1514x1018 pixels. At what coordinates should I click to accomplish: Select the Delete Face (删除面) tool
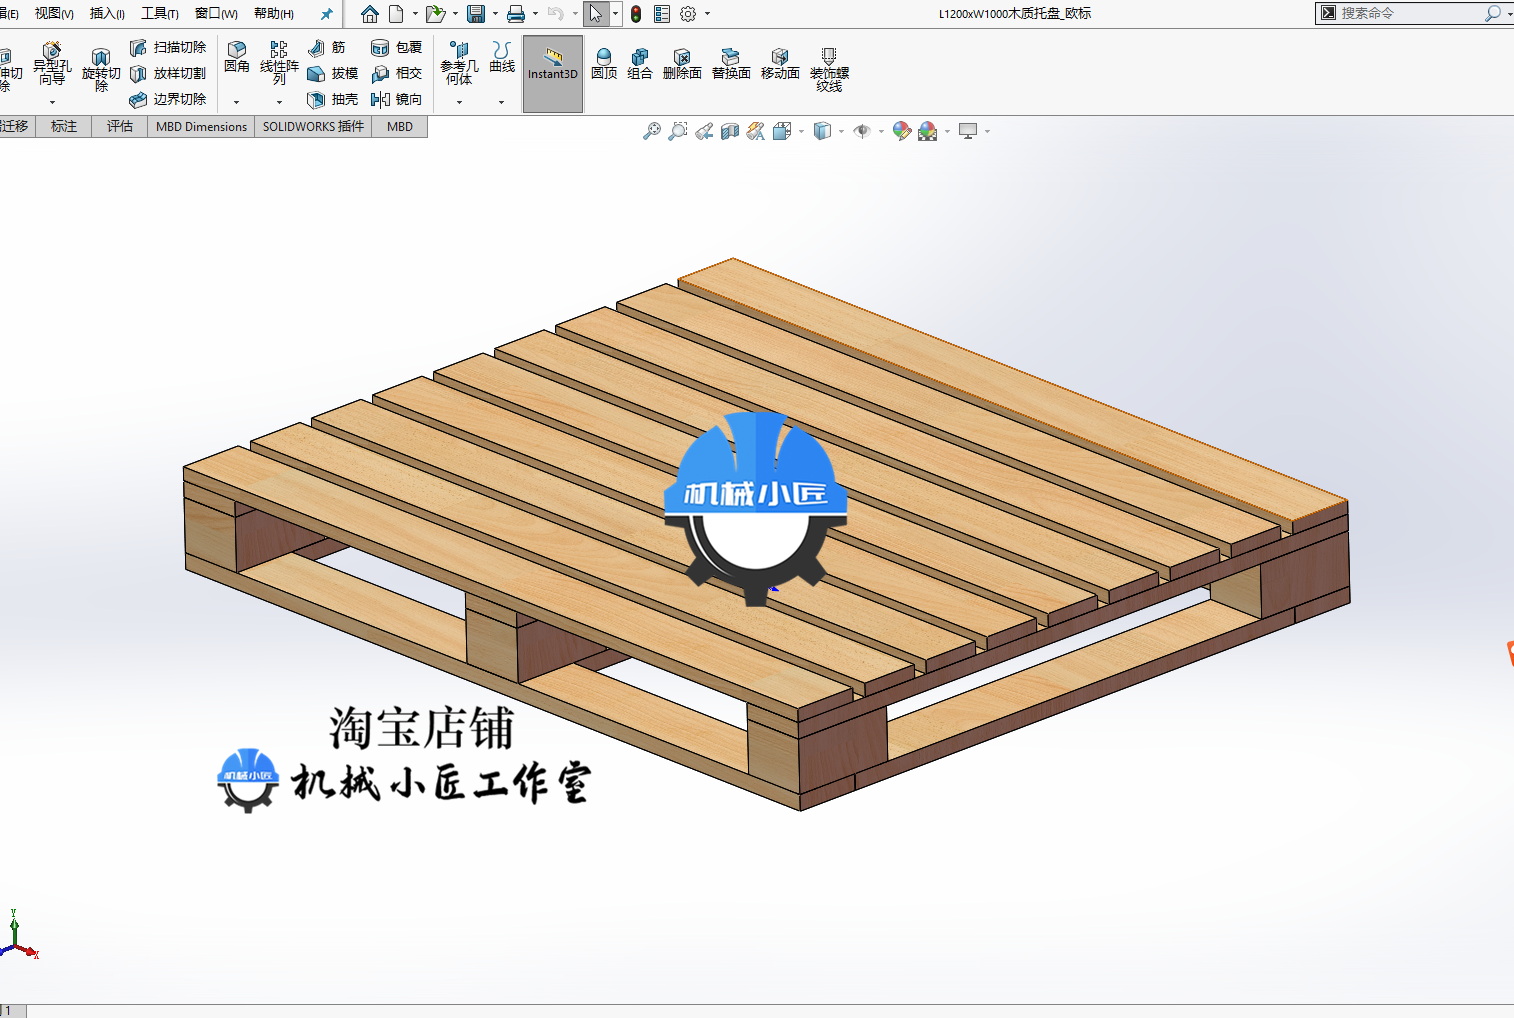point(682,64)
